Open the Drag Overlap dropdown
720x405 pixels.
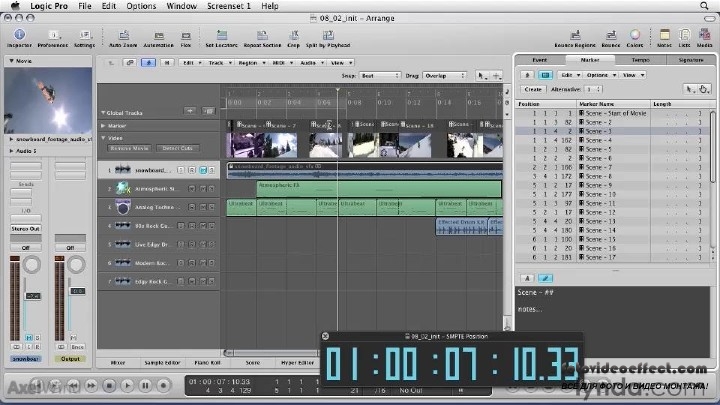(x=444, y=76)
